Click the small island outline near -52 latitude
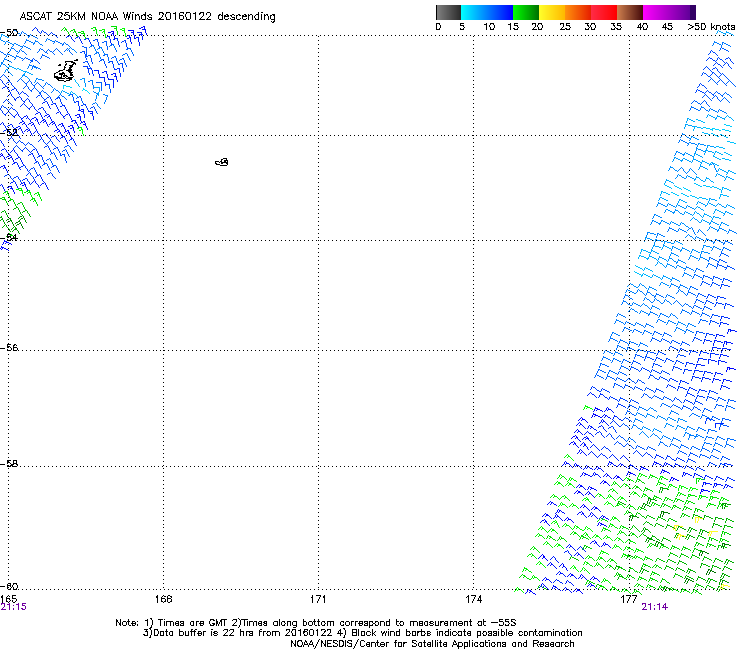Screen dimensions: 740x650 [222, 162]
